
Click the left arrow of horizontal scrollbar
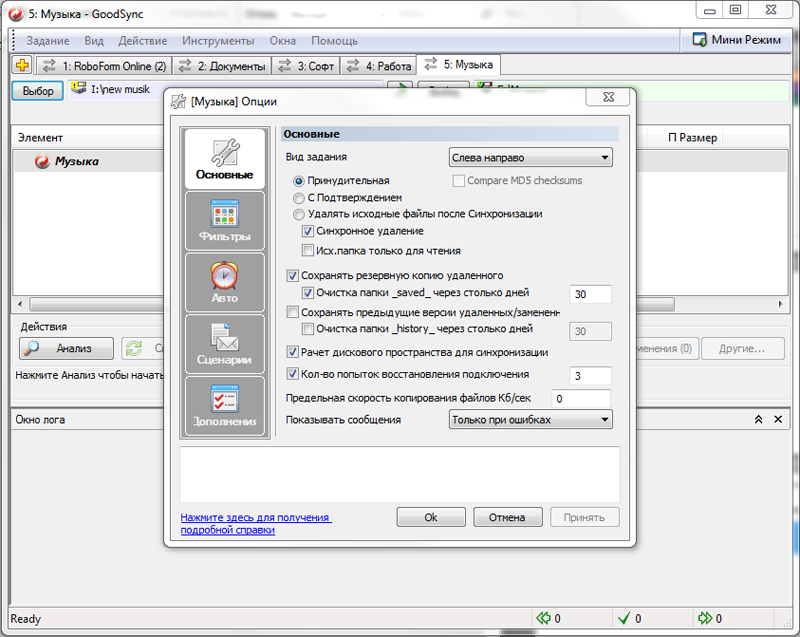pyautogui.click(x=20, y=304)
